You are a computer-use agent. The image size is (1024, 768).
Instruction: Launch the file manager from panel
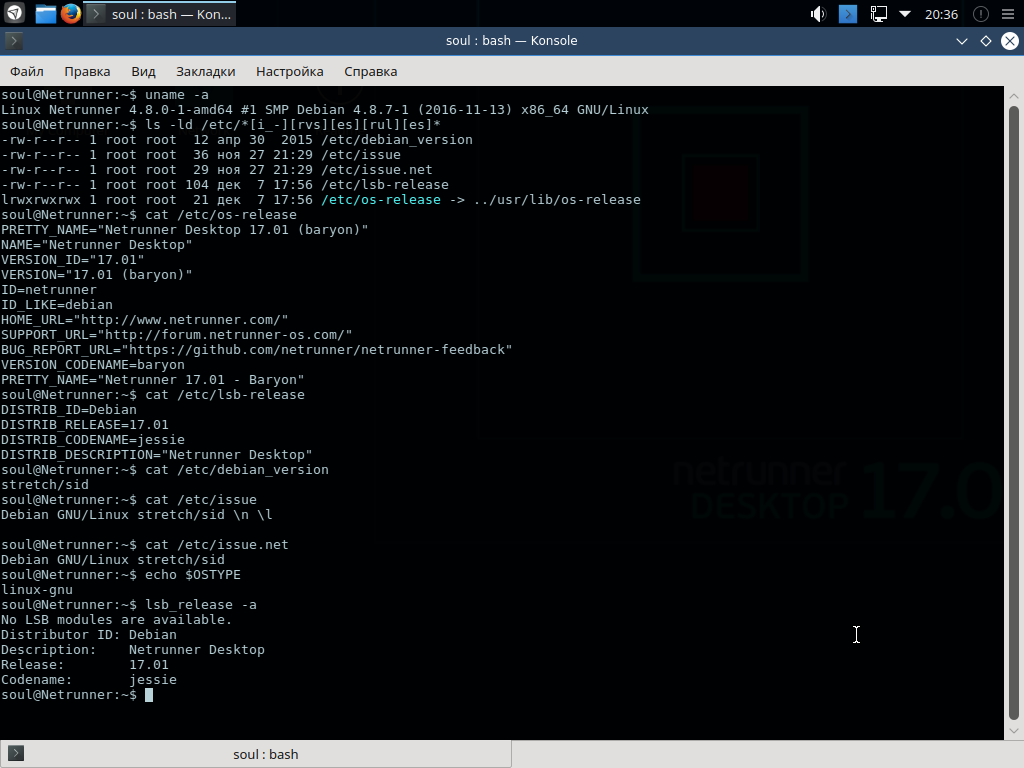click(x=45, y=14)
